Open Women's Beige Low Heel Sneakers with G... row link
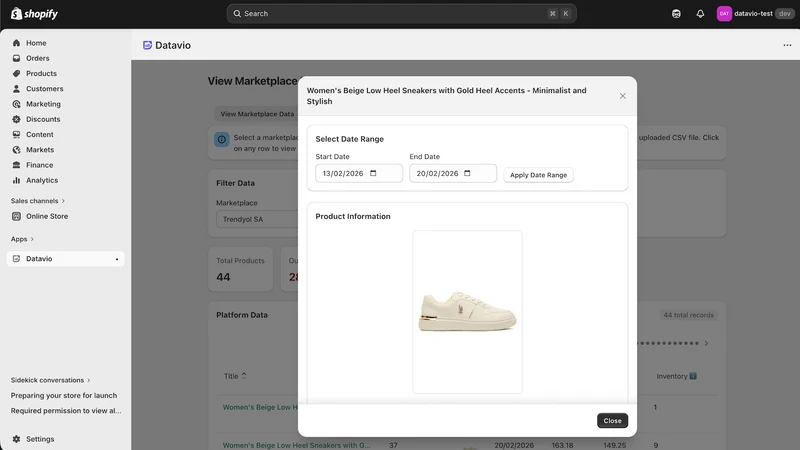 [x=296, y=445]
